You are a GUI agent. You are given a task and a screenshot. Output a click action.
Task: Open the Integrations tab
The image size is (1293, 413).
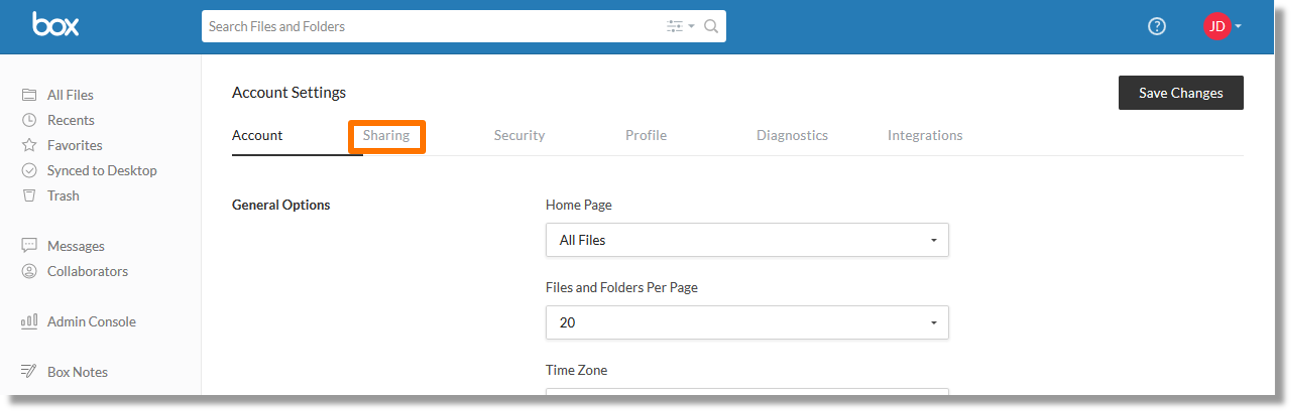925,136
